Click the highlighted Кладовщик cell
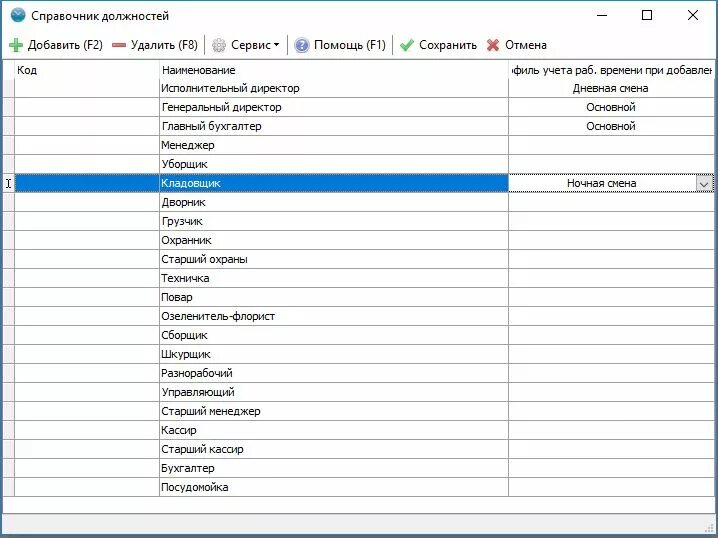 [334, 183]
